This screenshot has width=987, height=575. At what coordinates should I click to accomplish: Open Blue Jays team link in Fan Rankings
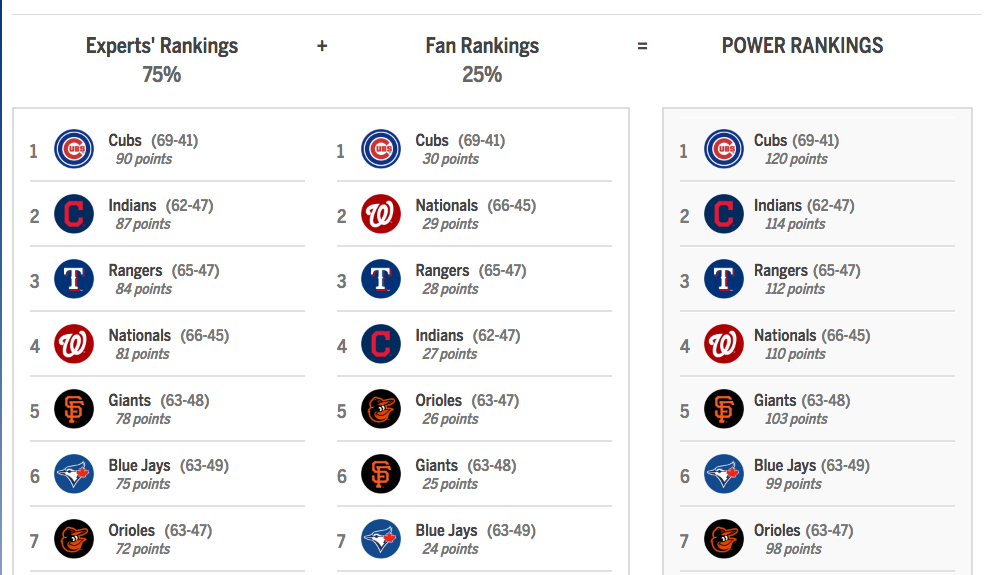pyautogui.click(x=446, y=531)
